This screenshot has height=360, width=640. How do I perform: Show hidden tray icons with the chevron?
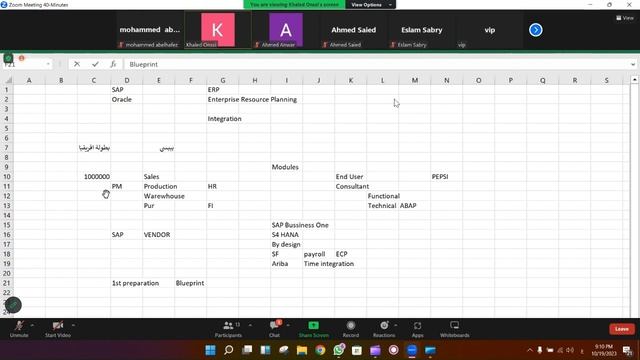point(529,350)
